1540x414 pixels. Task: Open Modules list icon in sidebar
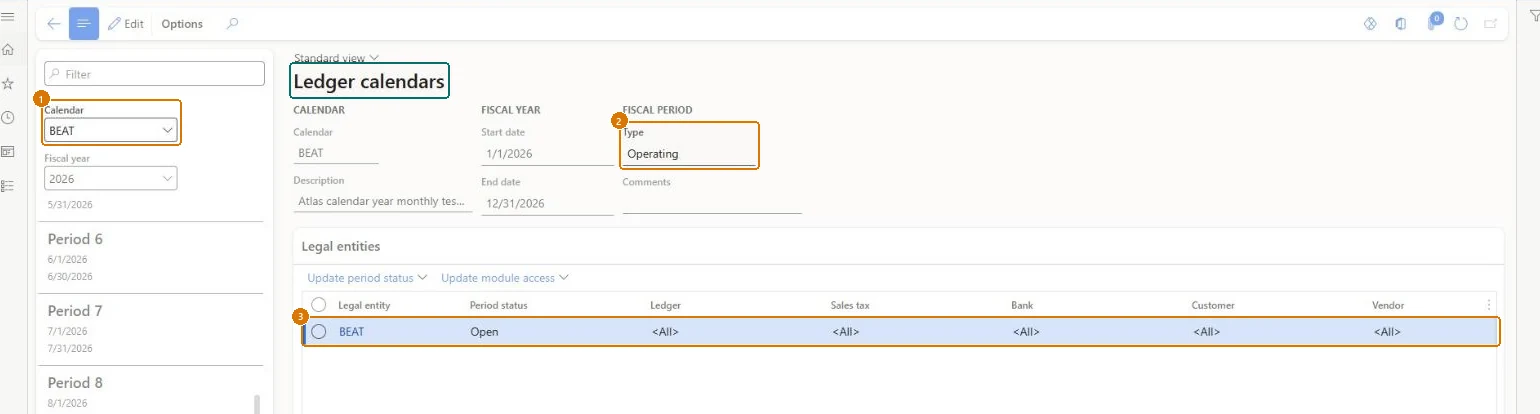[8, 185]
